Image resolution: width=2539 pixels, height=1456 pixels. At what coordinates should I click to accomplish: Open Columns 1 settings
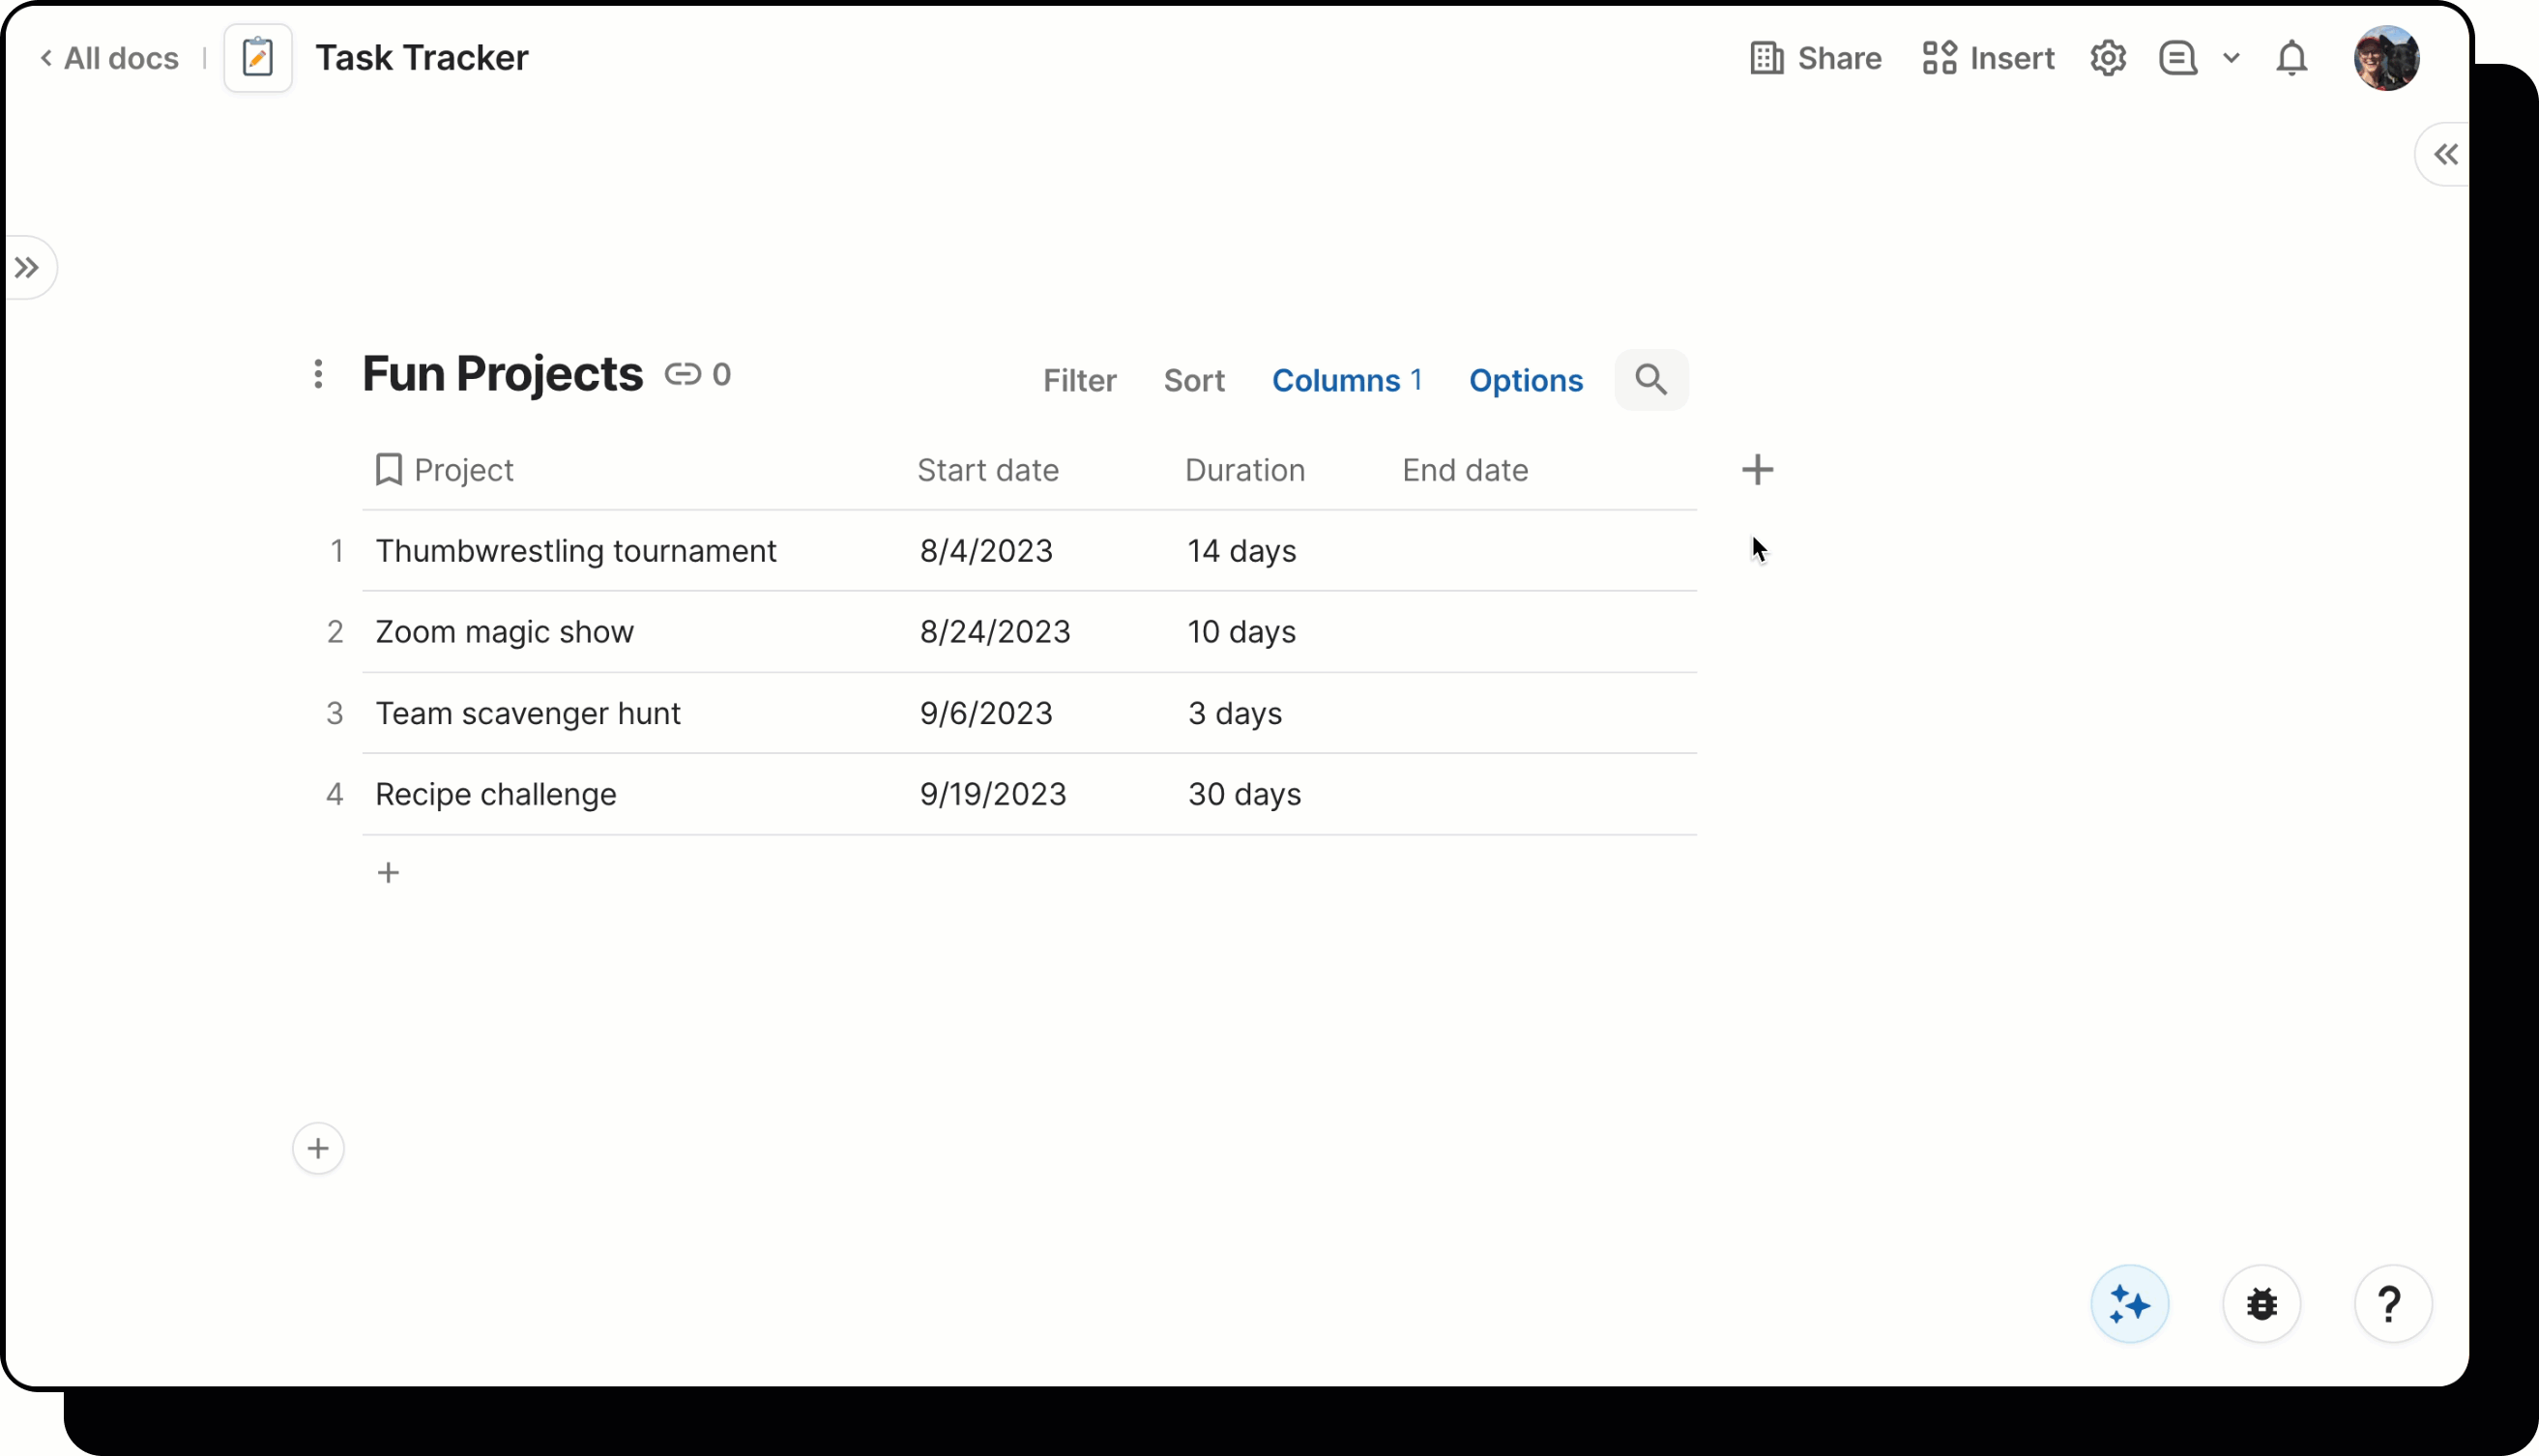point(1347,380)
